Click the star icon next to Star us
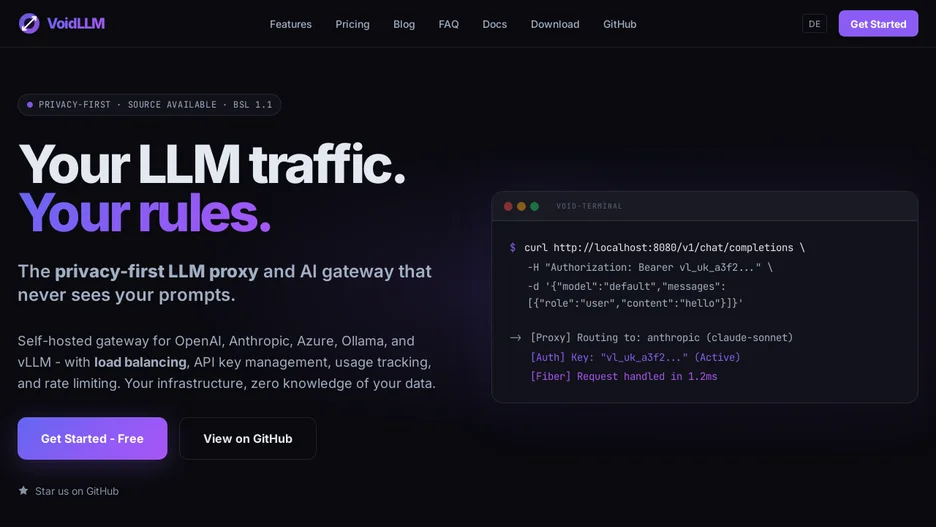Viewport: 936px width, 527px height. pos(23,491)
